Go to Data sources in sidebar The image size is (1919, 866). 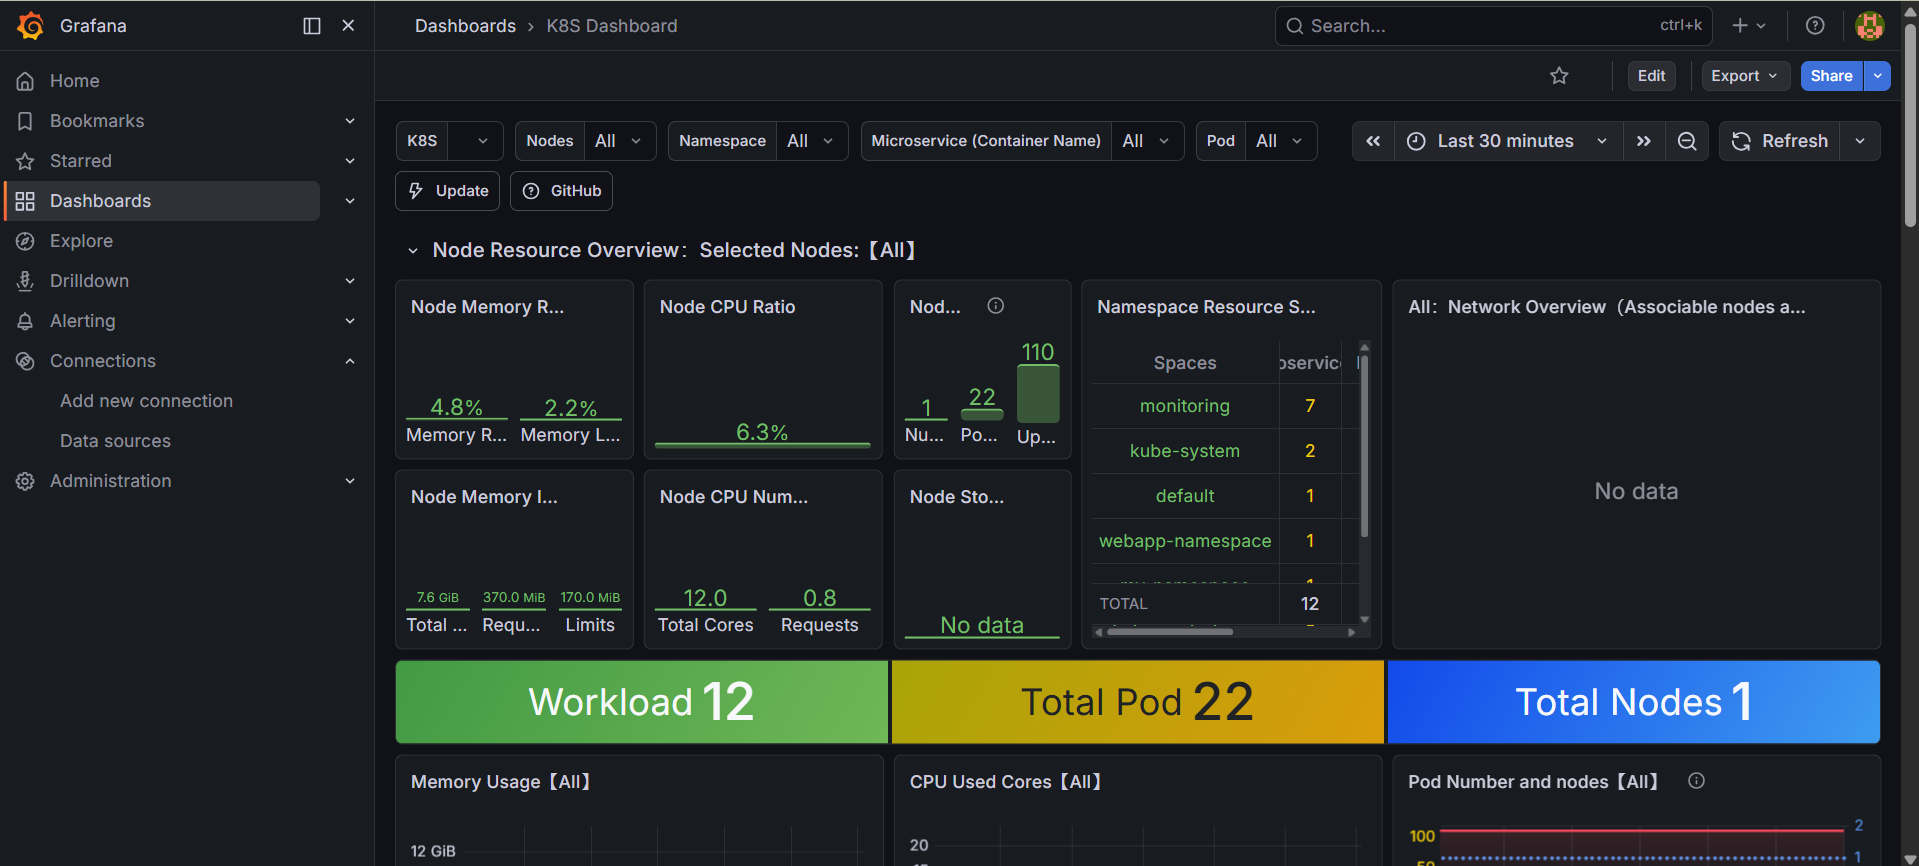pyautogui.click(x=115, y=441)
